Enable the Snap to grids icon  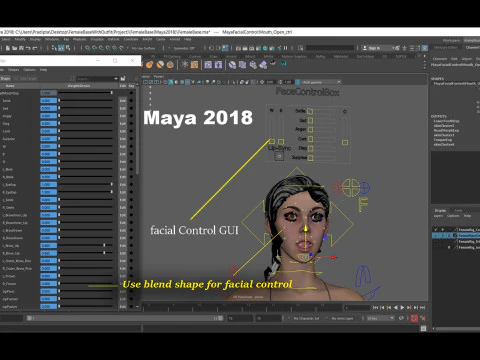click(x=88, y=48)
